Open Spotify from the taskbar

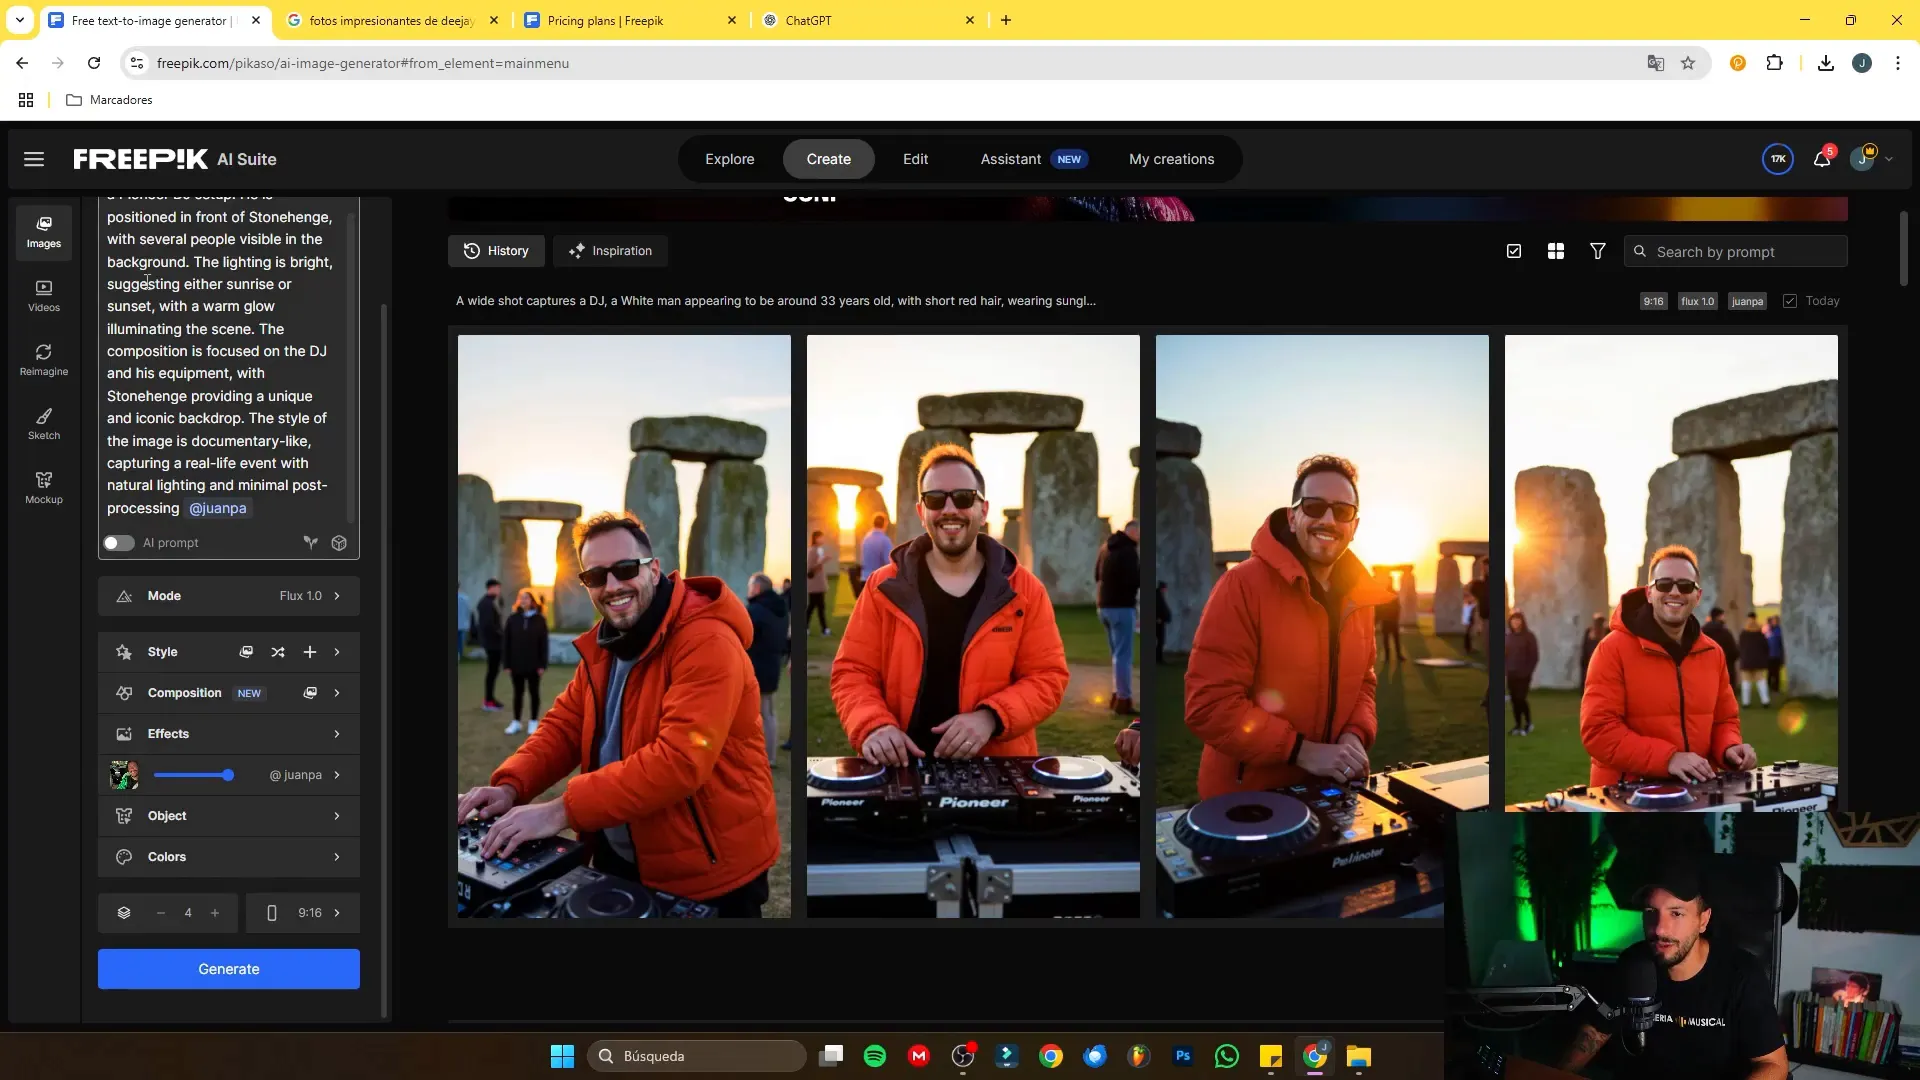[x=875, y=1056]
